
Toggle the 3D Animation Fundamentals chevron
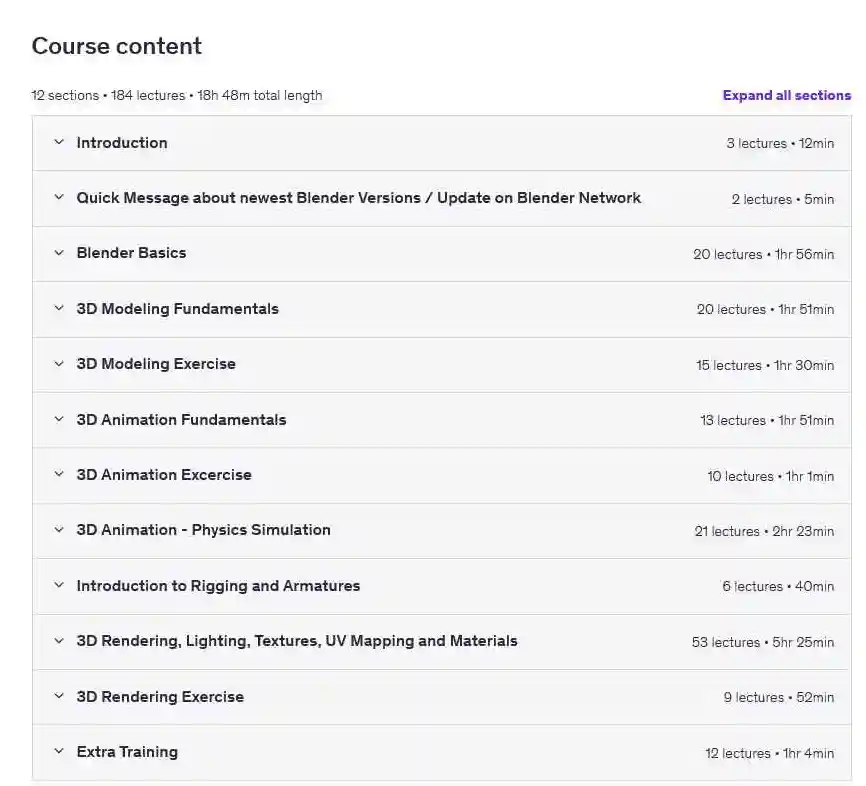[x=59, y=419]
